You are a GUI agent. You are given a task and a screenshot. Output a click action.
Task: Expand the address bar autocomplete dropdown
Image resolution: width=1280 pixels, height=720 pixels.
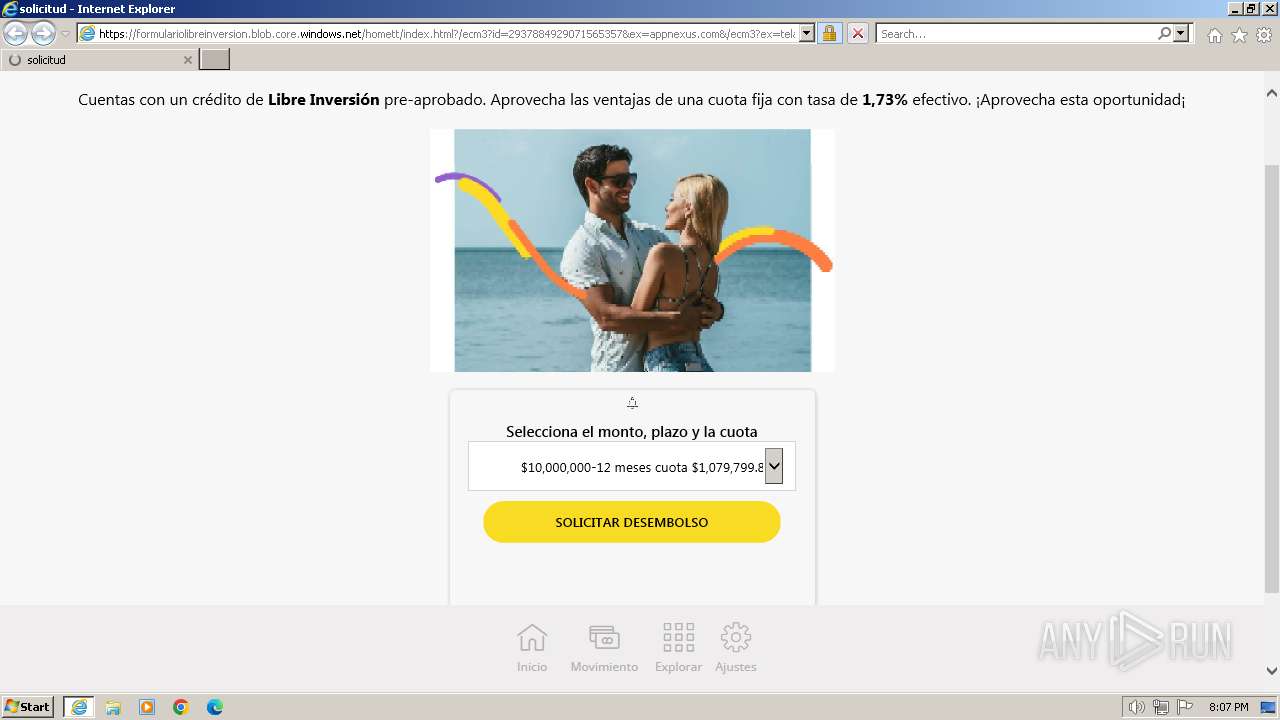[807, 34]
